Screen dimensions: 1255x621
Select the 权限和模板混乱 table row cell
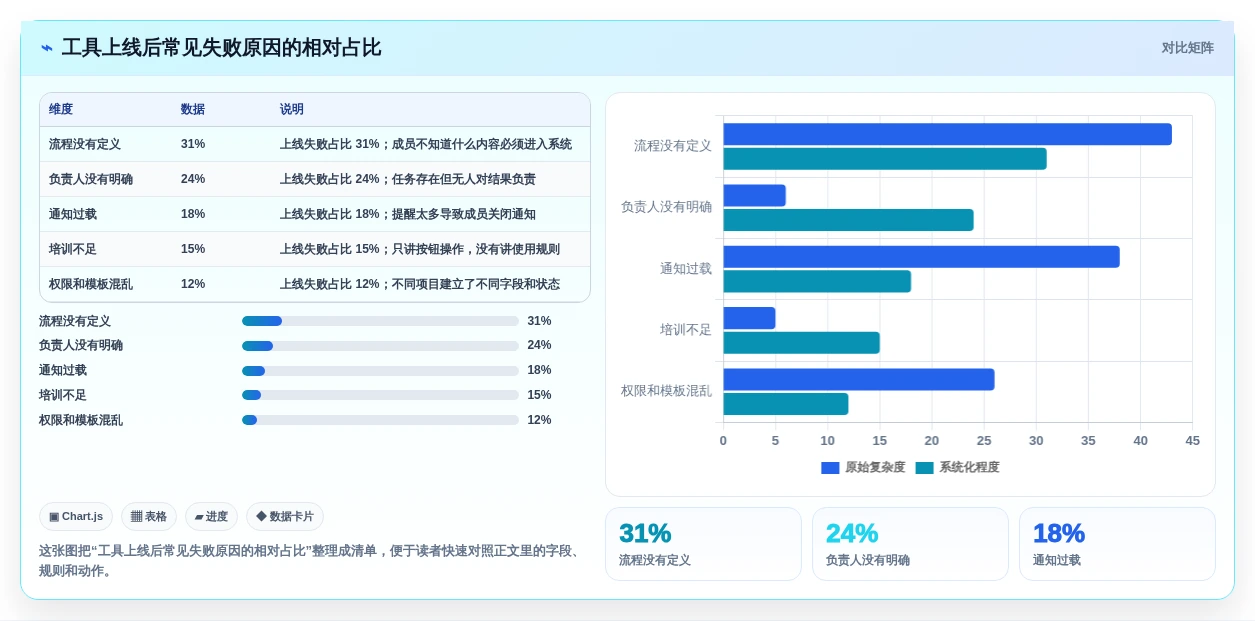click(x=91, y=284)
